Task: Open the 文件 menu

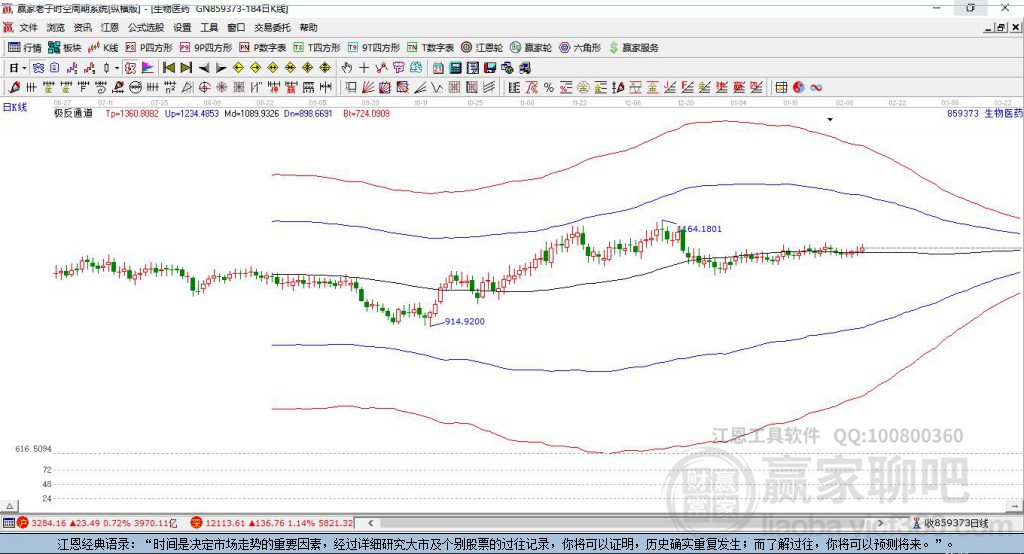Action: pos(28,27)
